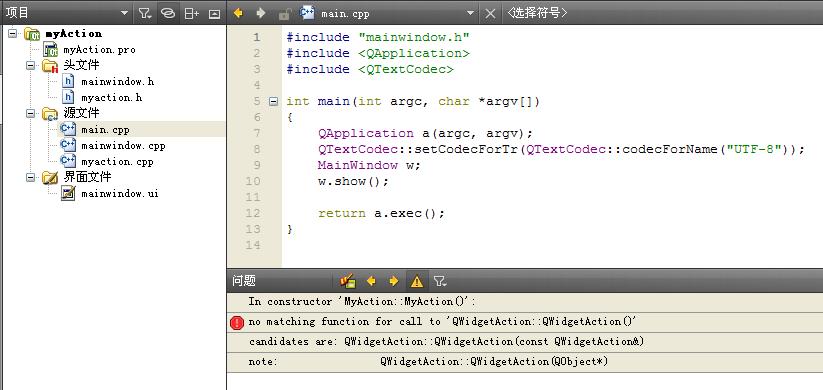Open the <选择符号> symbol selector
823x390 pixels.
coord(536,13)
